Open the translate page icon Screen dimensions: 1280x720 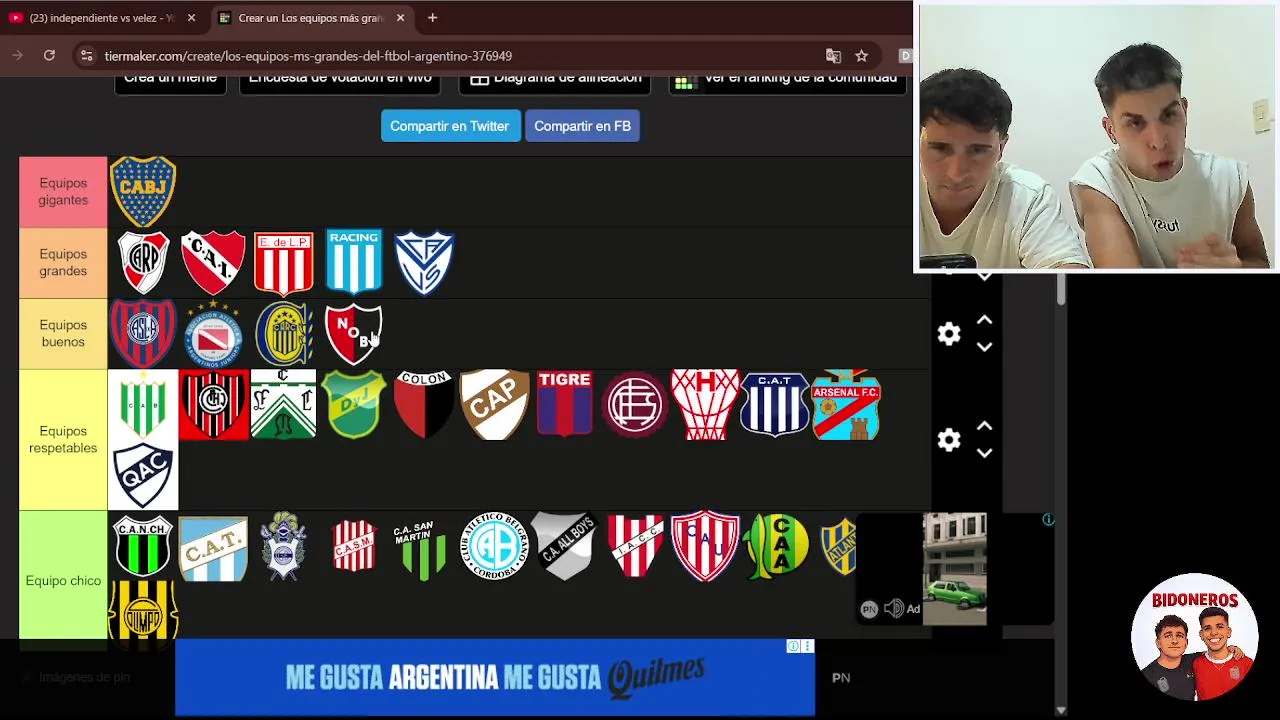click(x=833, y=56)
